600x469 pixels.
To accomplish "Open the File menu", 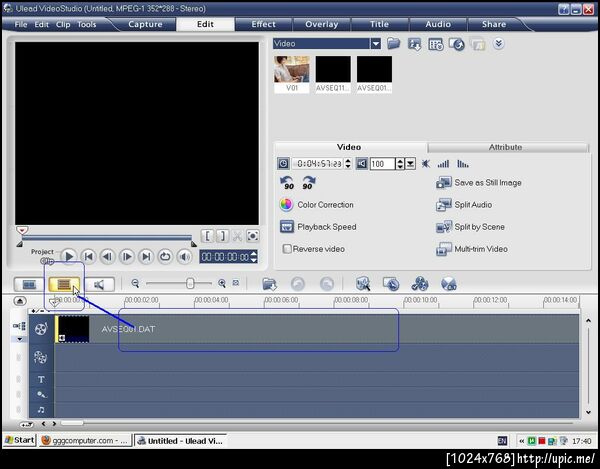I will 21,24.
